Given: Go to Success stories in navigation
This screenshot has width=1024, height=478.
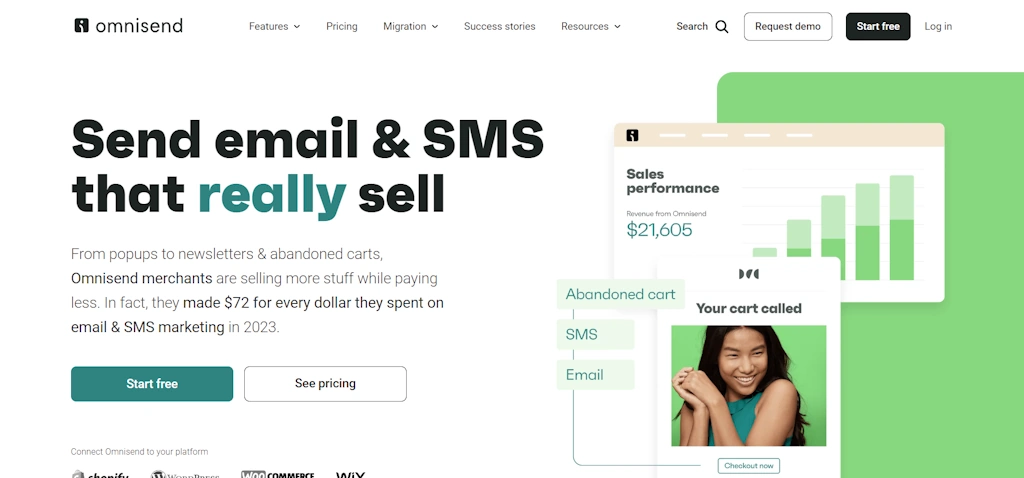Looking at the screenshot, I should tap(500, 26).
